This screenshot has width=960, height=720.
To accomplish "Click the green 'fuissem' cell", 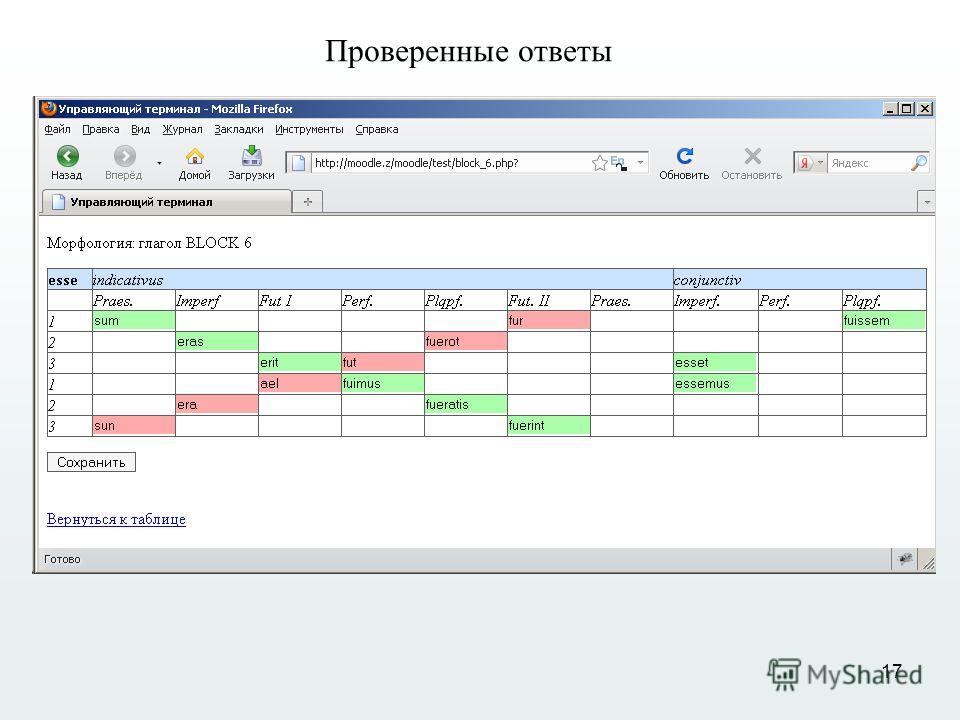I will pos(884,321).
